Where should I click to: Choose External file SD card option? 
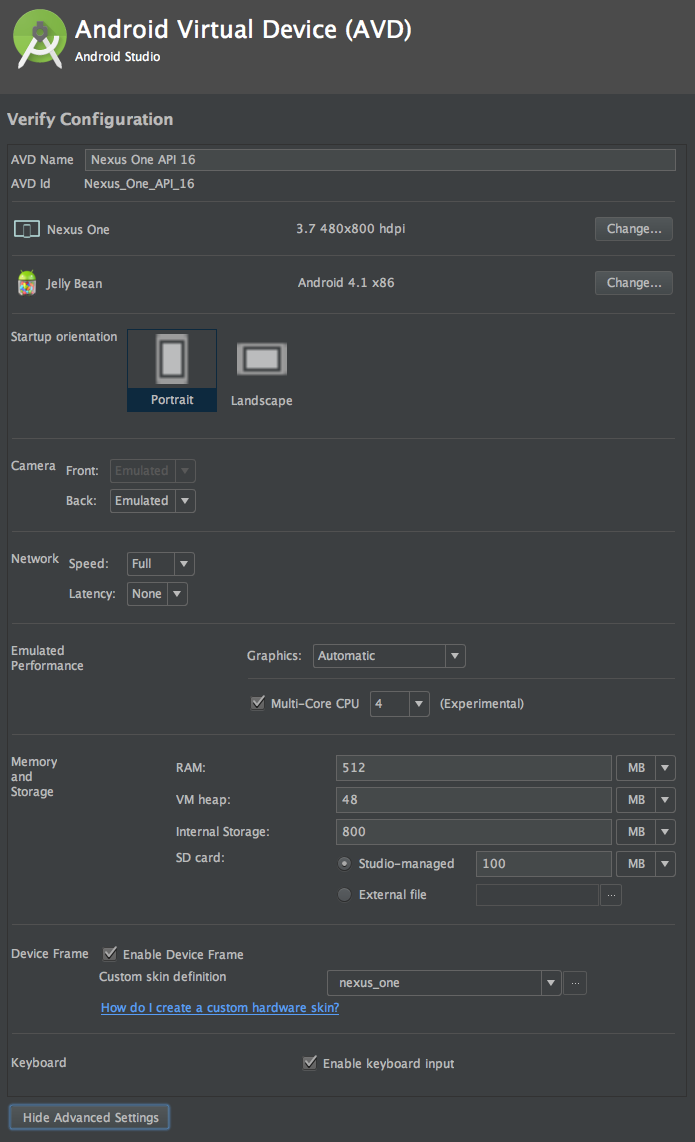(345, 895)
